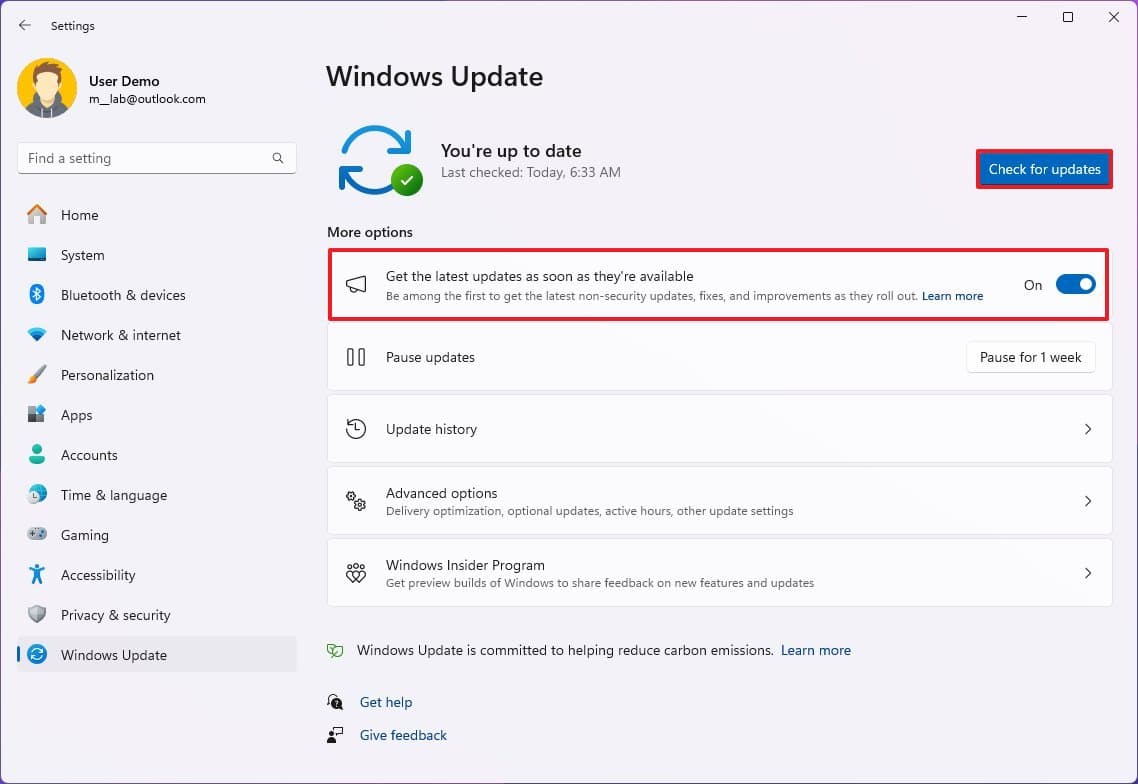
Task: Open the Windows Insider Program page
Action: [720, 573]
